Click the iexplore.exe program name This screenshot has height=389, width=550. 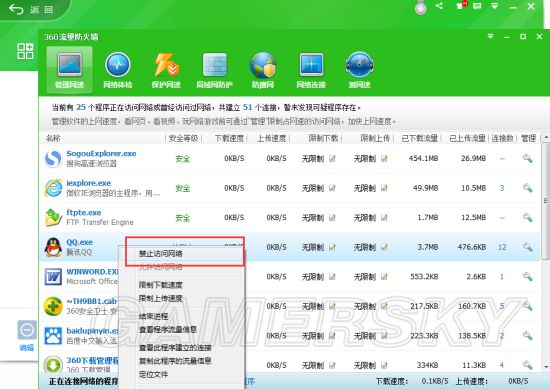pos(88,183)
